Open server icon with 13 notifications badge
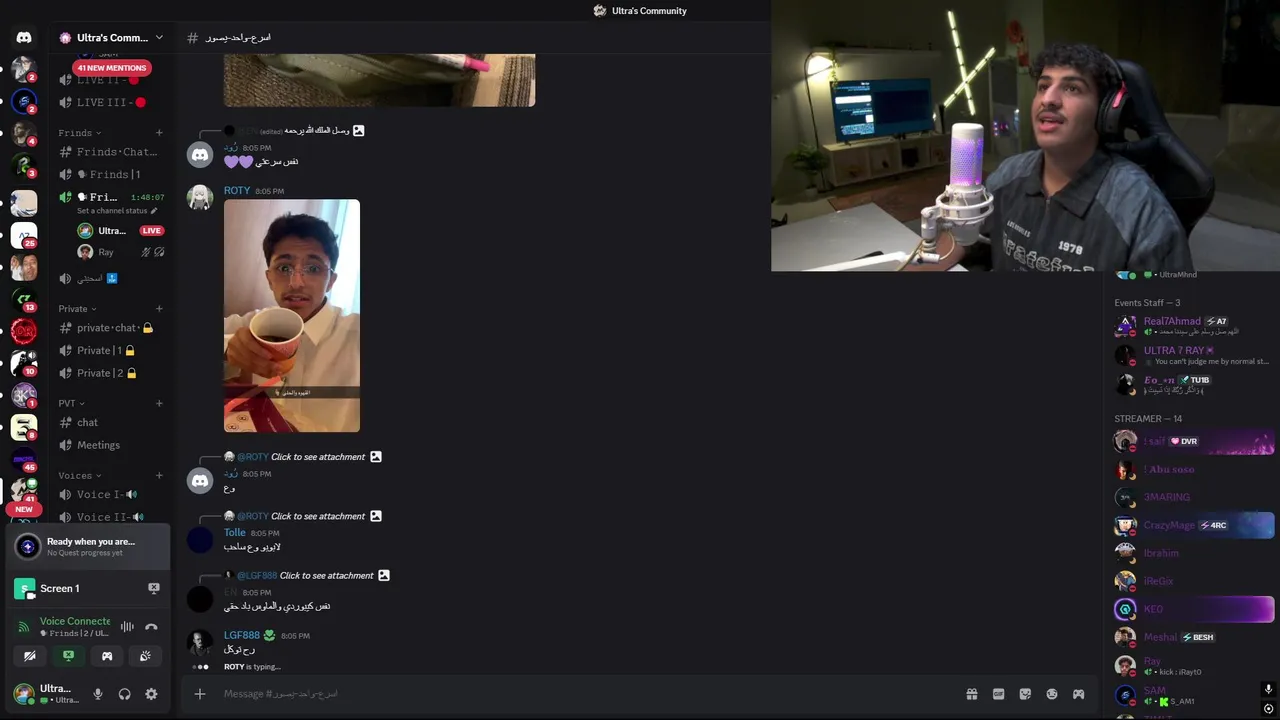 click(x=24, y=299)
